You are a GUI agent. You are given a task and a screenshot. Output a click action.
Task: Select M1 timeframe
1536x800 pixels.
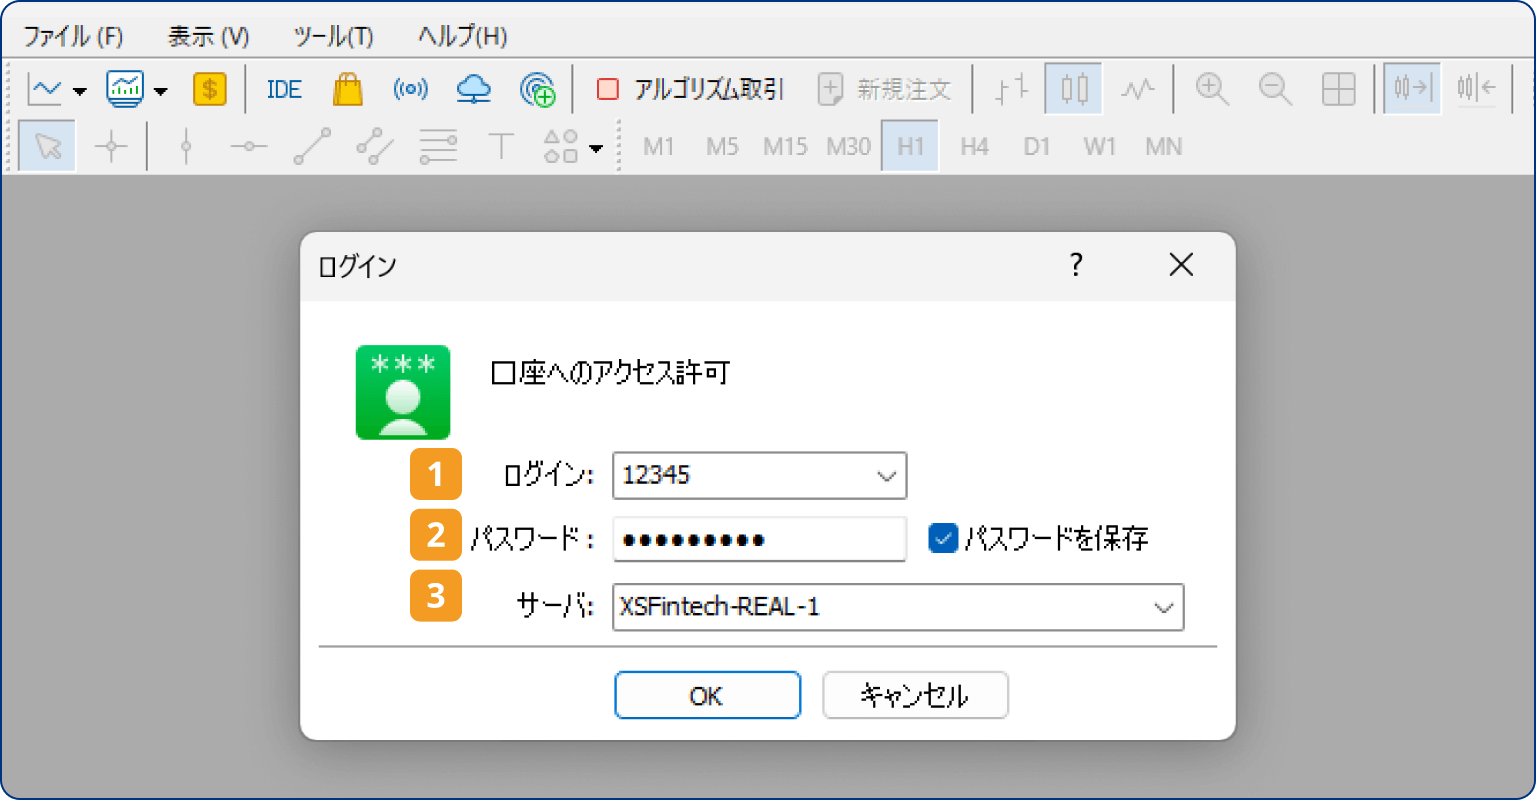[x=658, y=147]
